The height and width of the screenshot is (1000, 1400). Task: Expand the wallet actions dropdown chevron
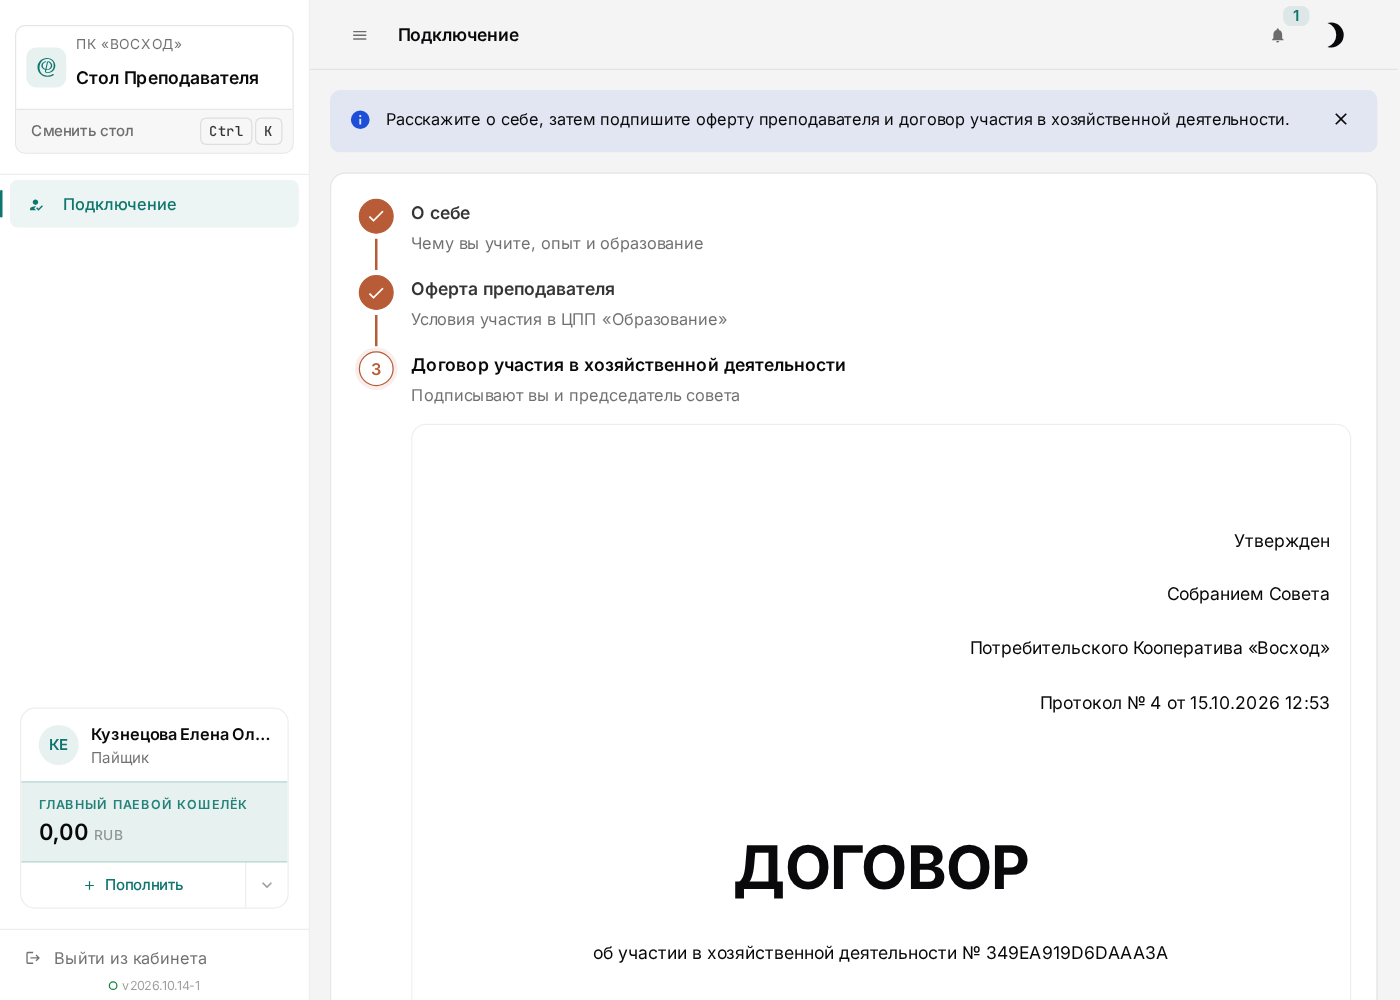[267, 885]
